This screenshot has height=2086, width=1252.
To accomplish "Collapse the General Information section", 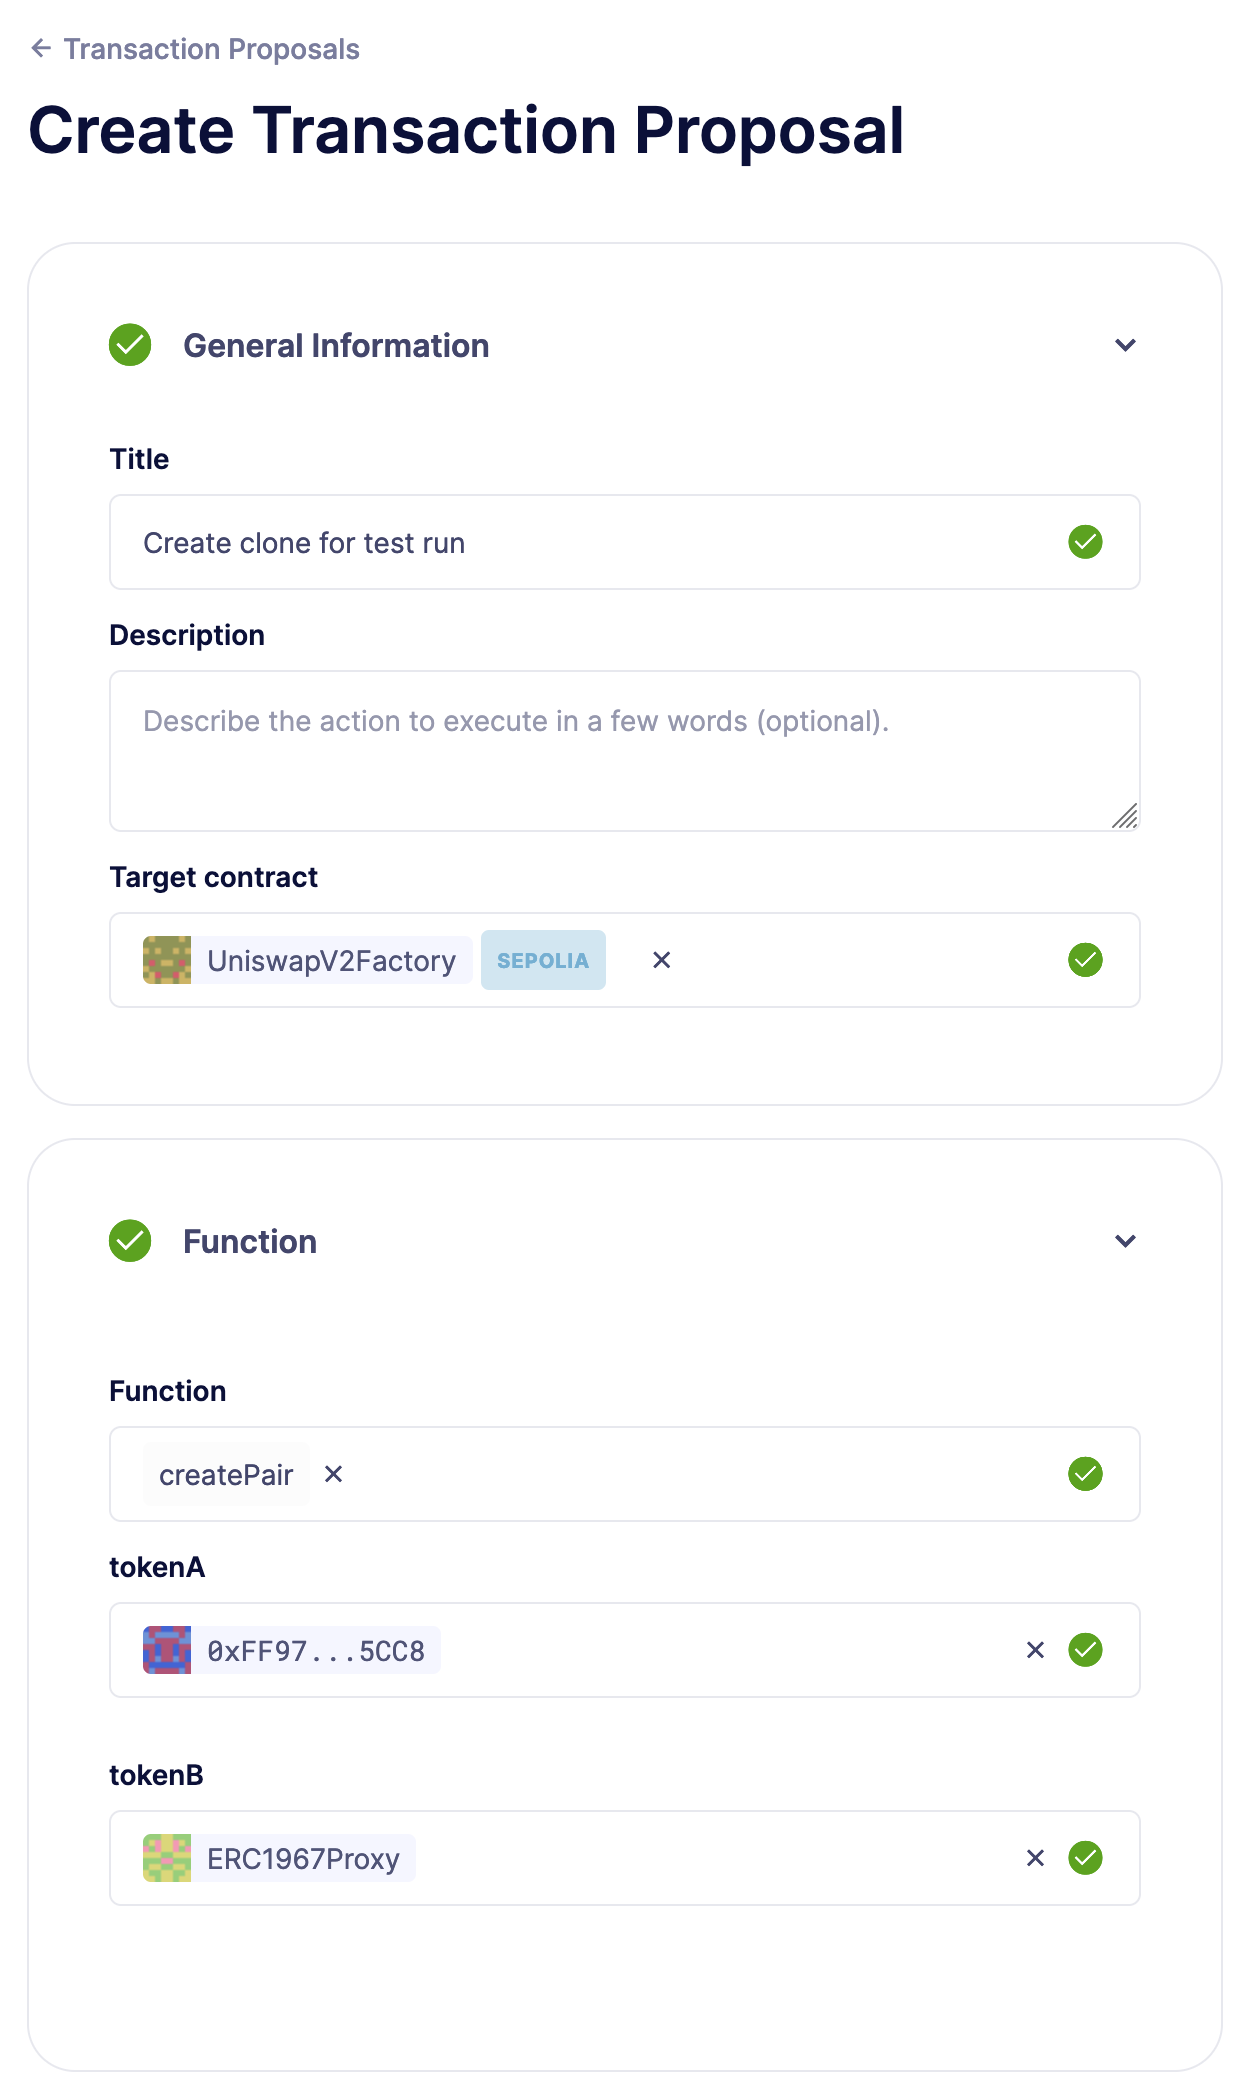I will (x=1124, y=344).
